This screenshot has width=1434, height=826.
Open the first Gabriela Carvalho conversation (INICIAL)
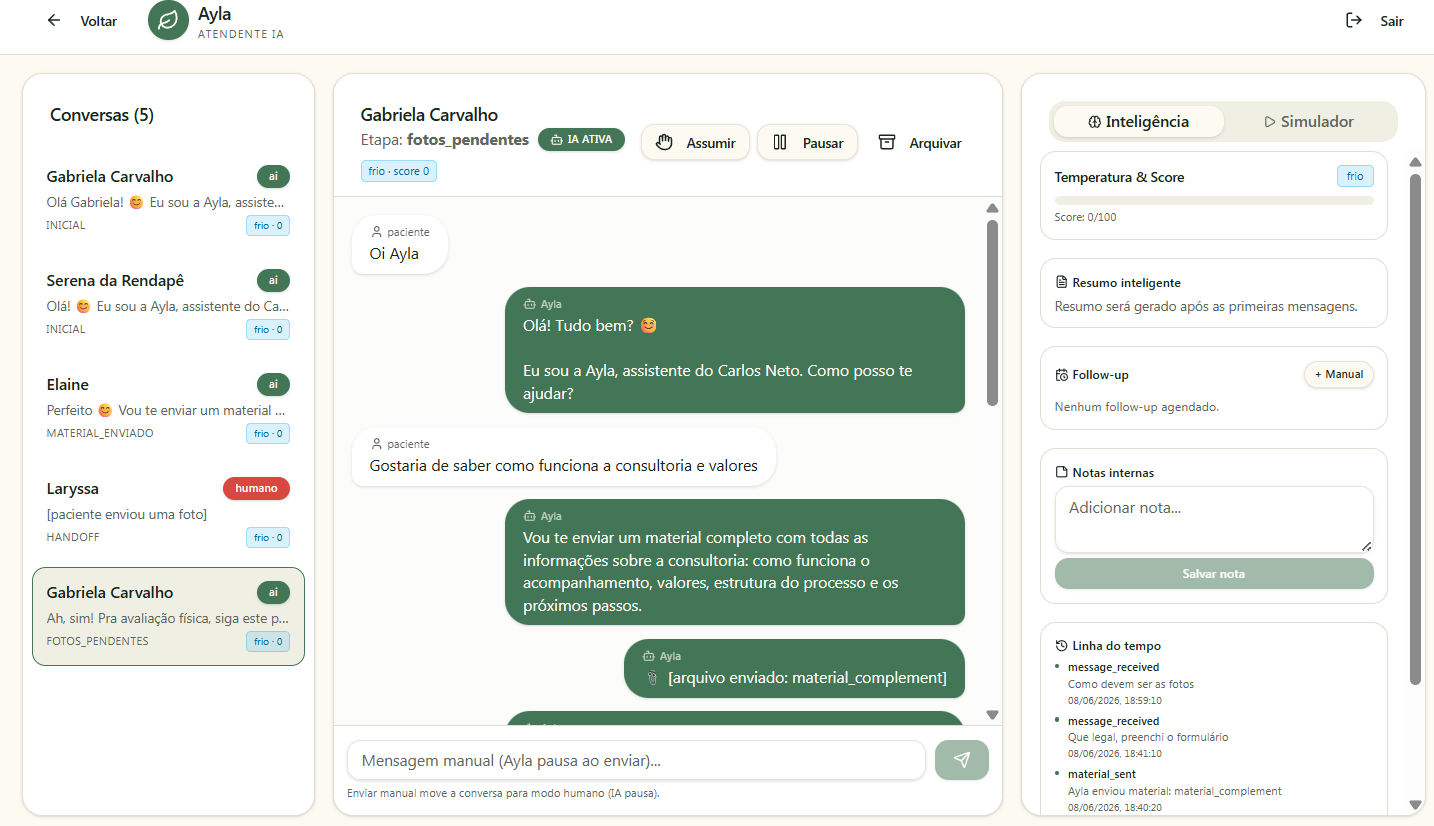[x=168, y=200]
